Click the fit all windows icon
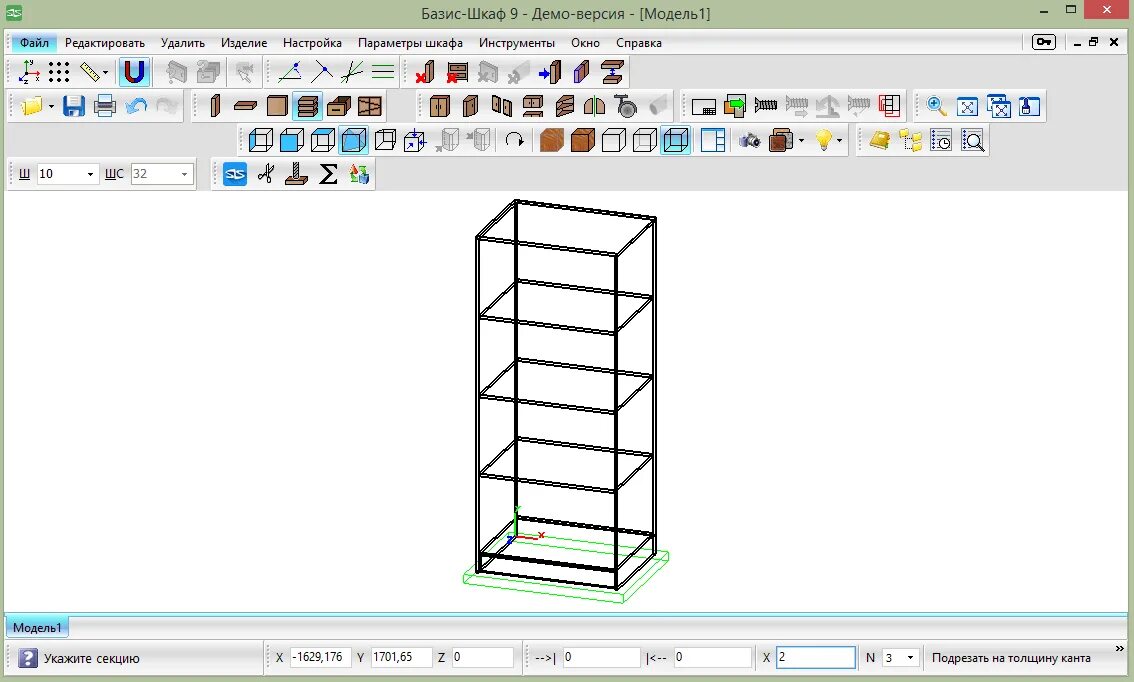This screenshot has width=1134, height=682. click(999, 106)
